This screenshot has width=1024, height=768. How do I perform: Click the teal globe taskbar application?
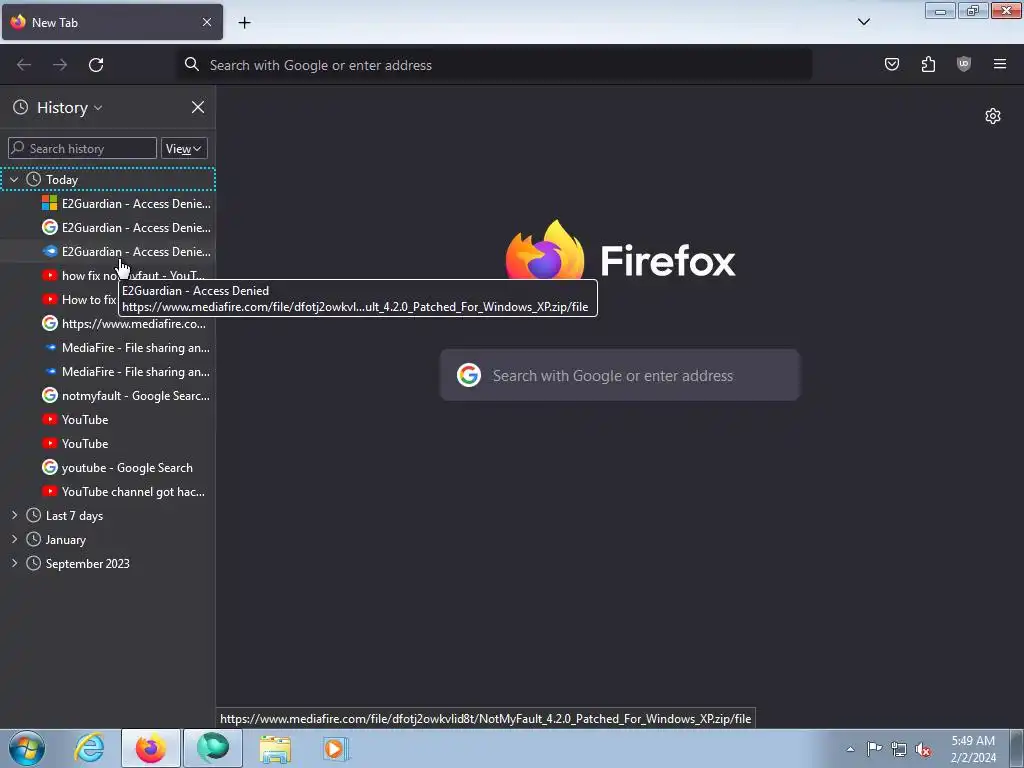[x=213, y=748]
